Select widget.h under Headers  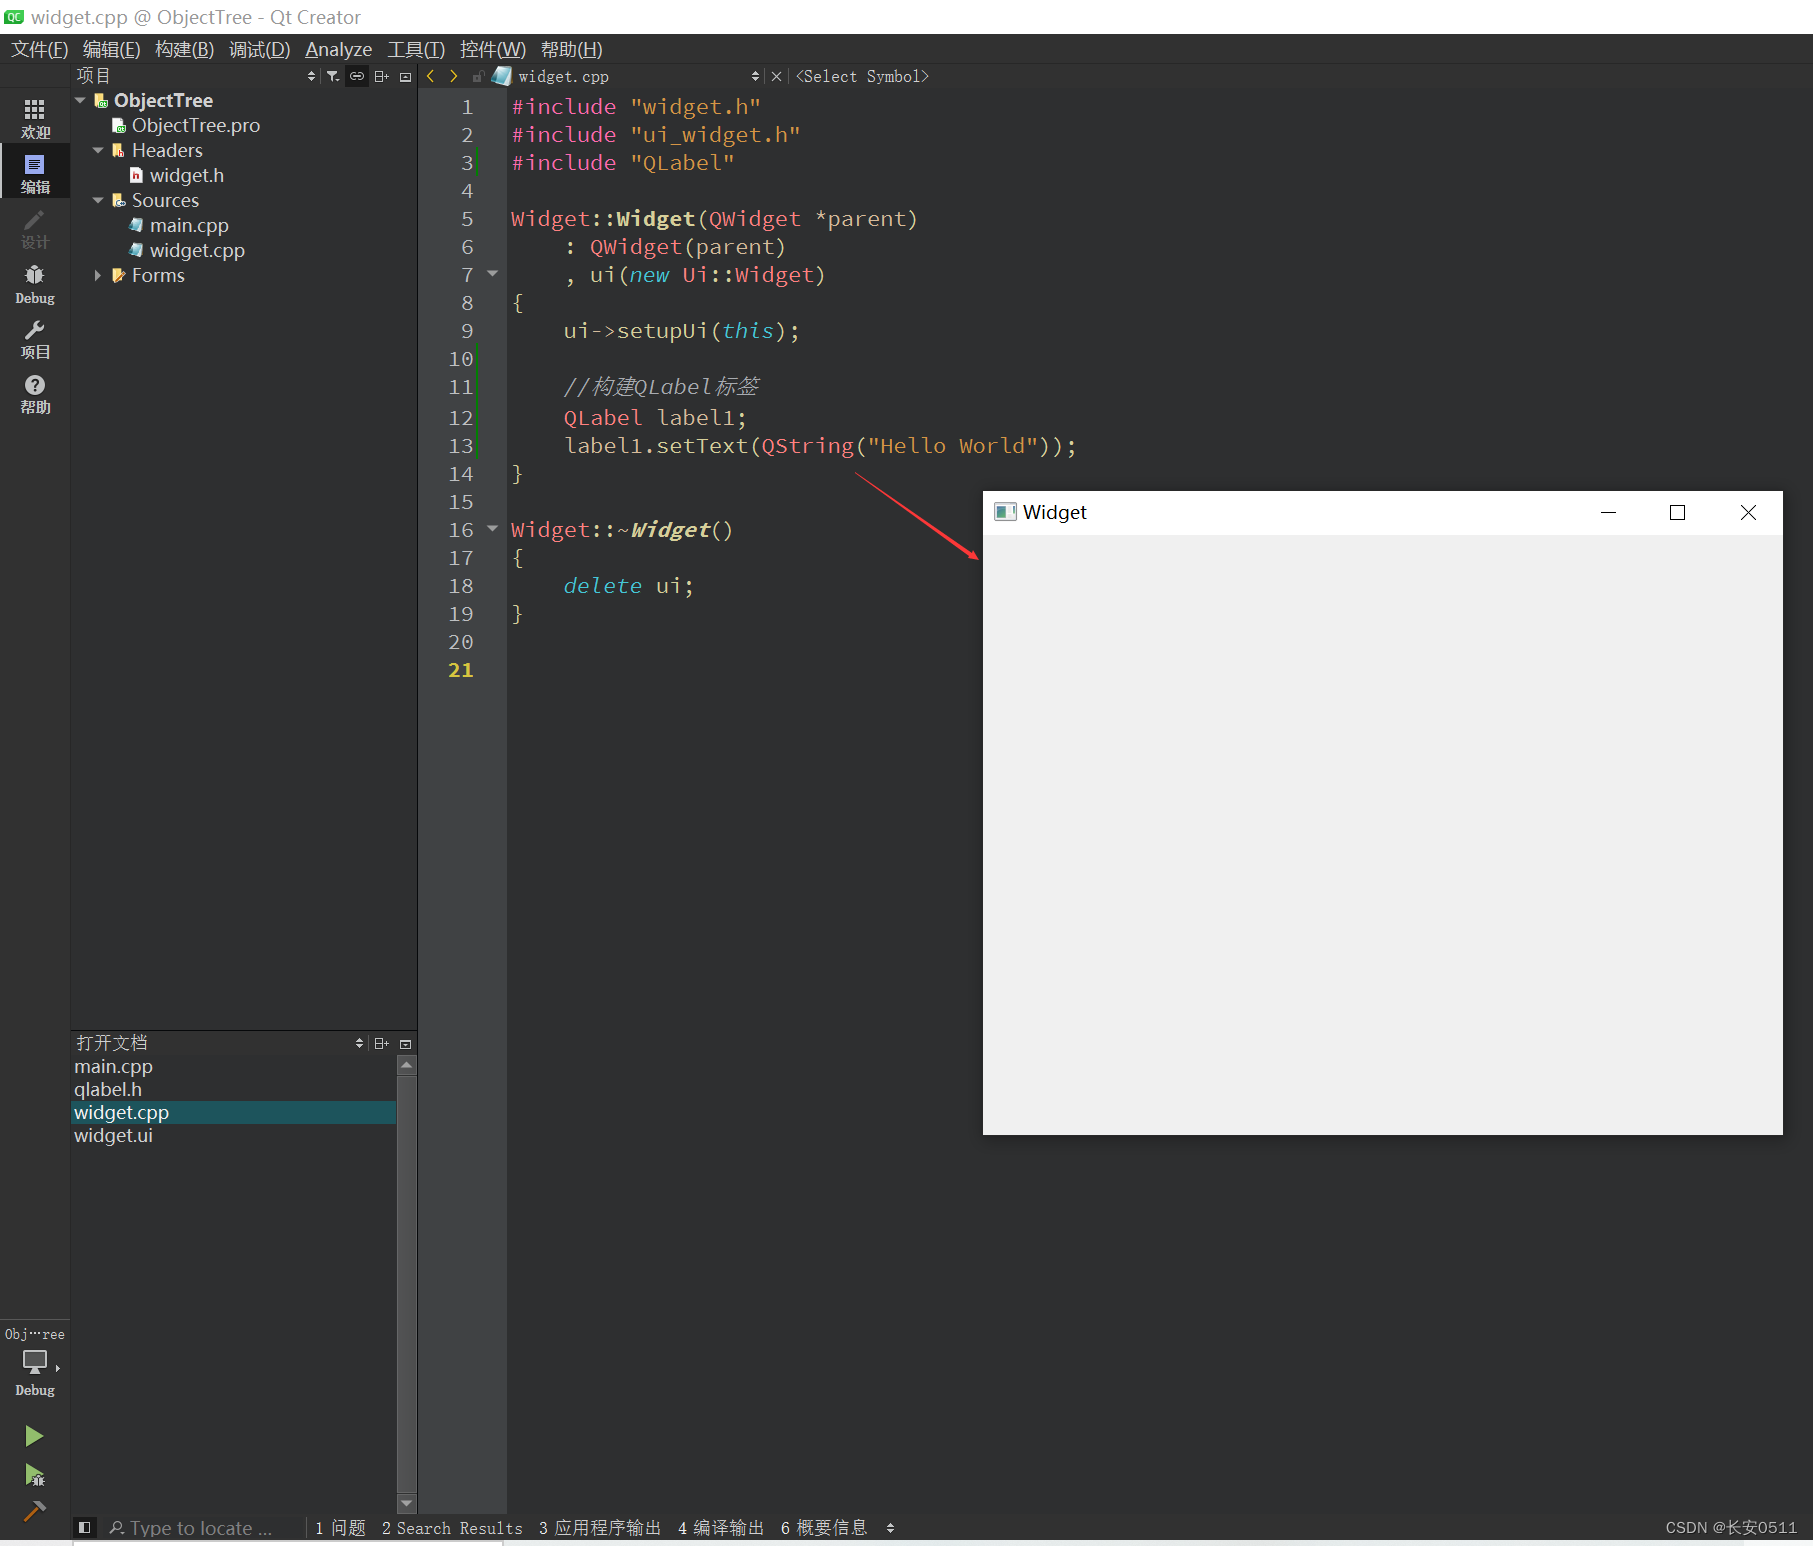(x=187, y=175)
